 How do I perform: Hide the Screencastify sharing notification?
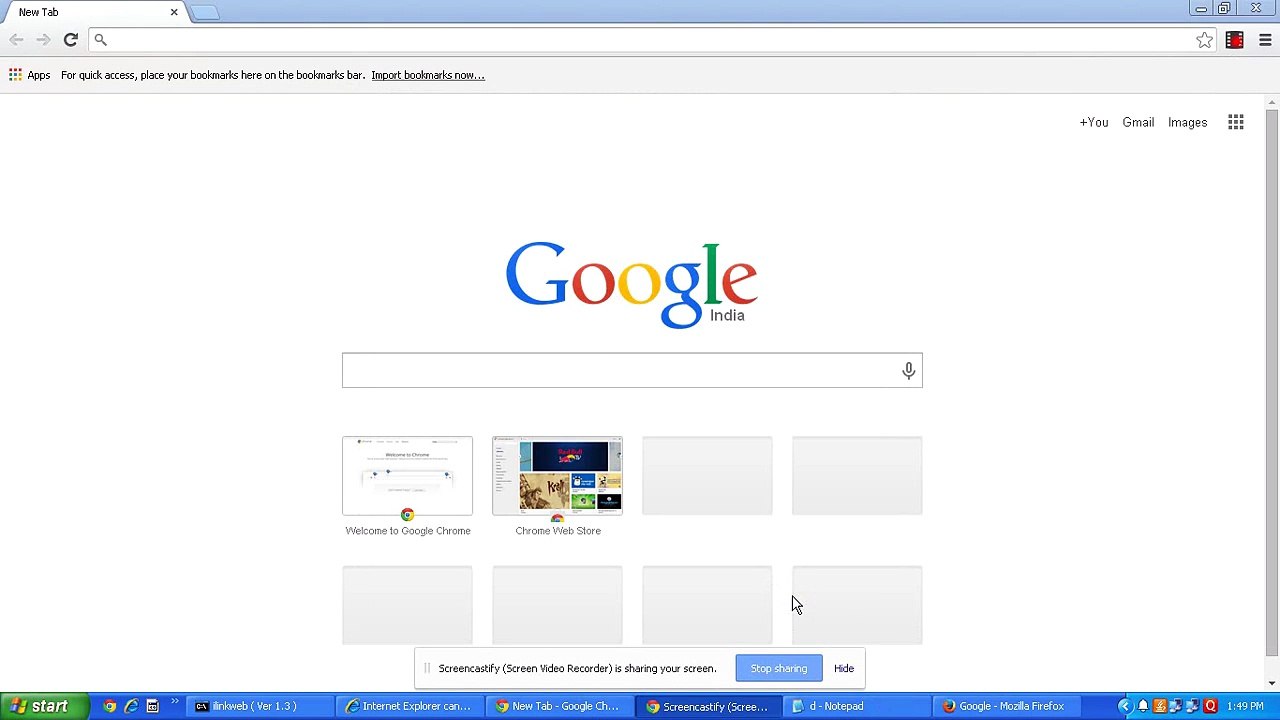click(844, 668)
